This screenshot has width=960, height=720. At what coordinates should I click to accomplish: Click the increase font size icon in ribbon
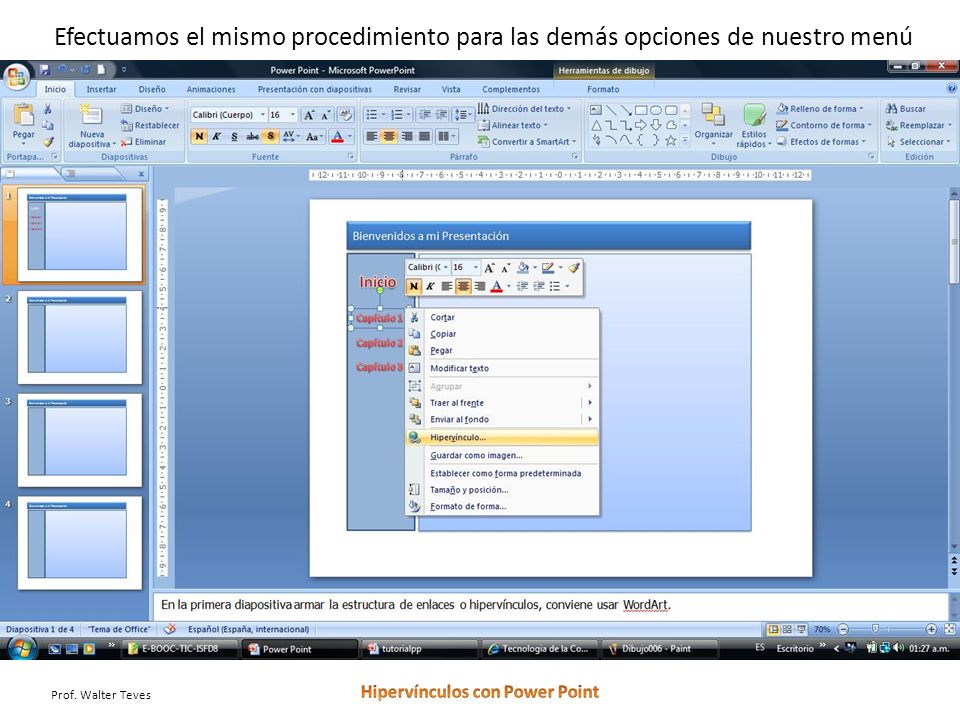[309, 115]
